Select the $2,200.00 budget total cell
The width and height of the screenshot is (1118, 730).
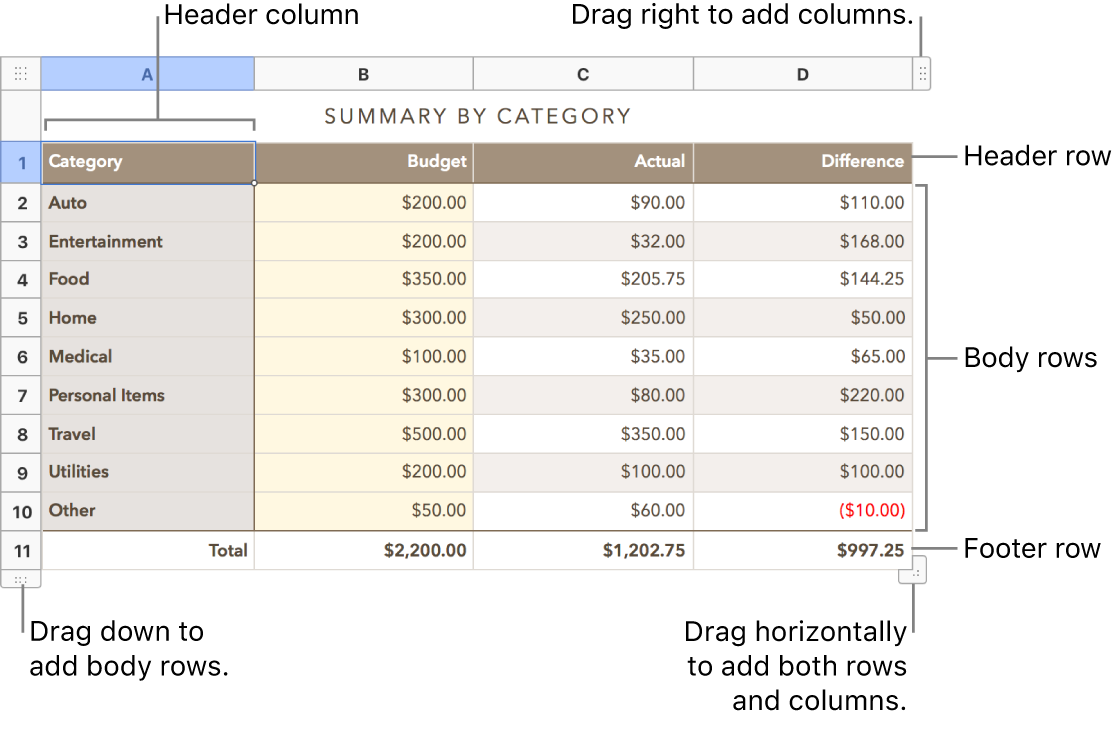click(363, 550)
